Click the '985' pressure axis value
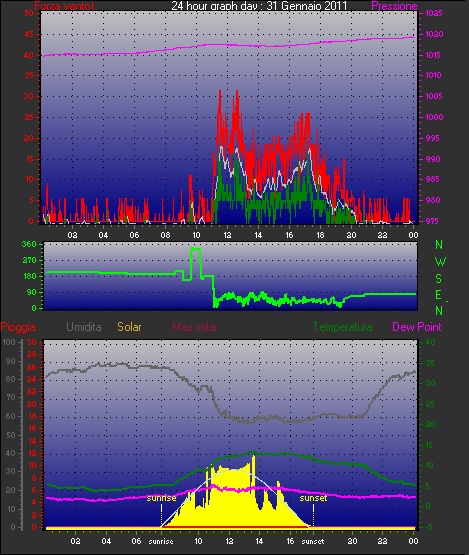469x555 pixels. 433,179
